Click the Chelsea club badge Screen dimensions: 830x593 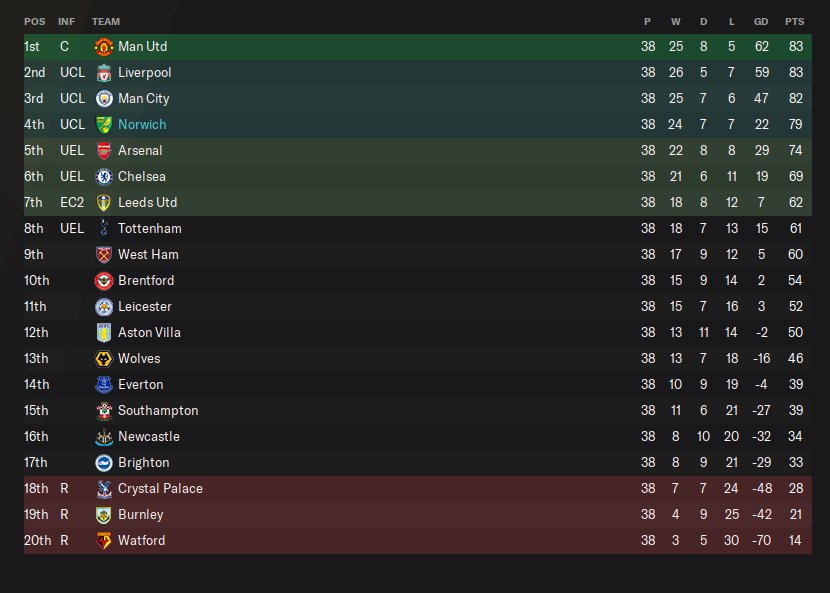coord(104,177)
